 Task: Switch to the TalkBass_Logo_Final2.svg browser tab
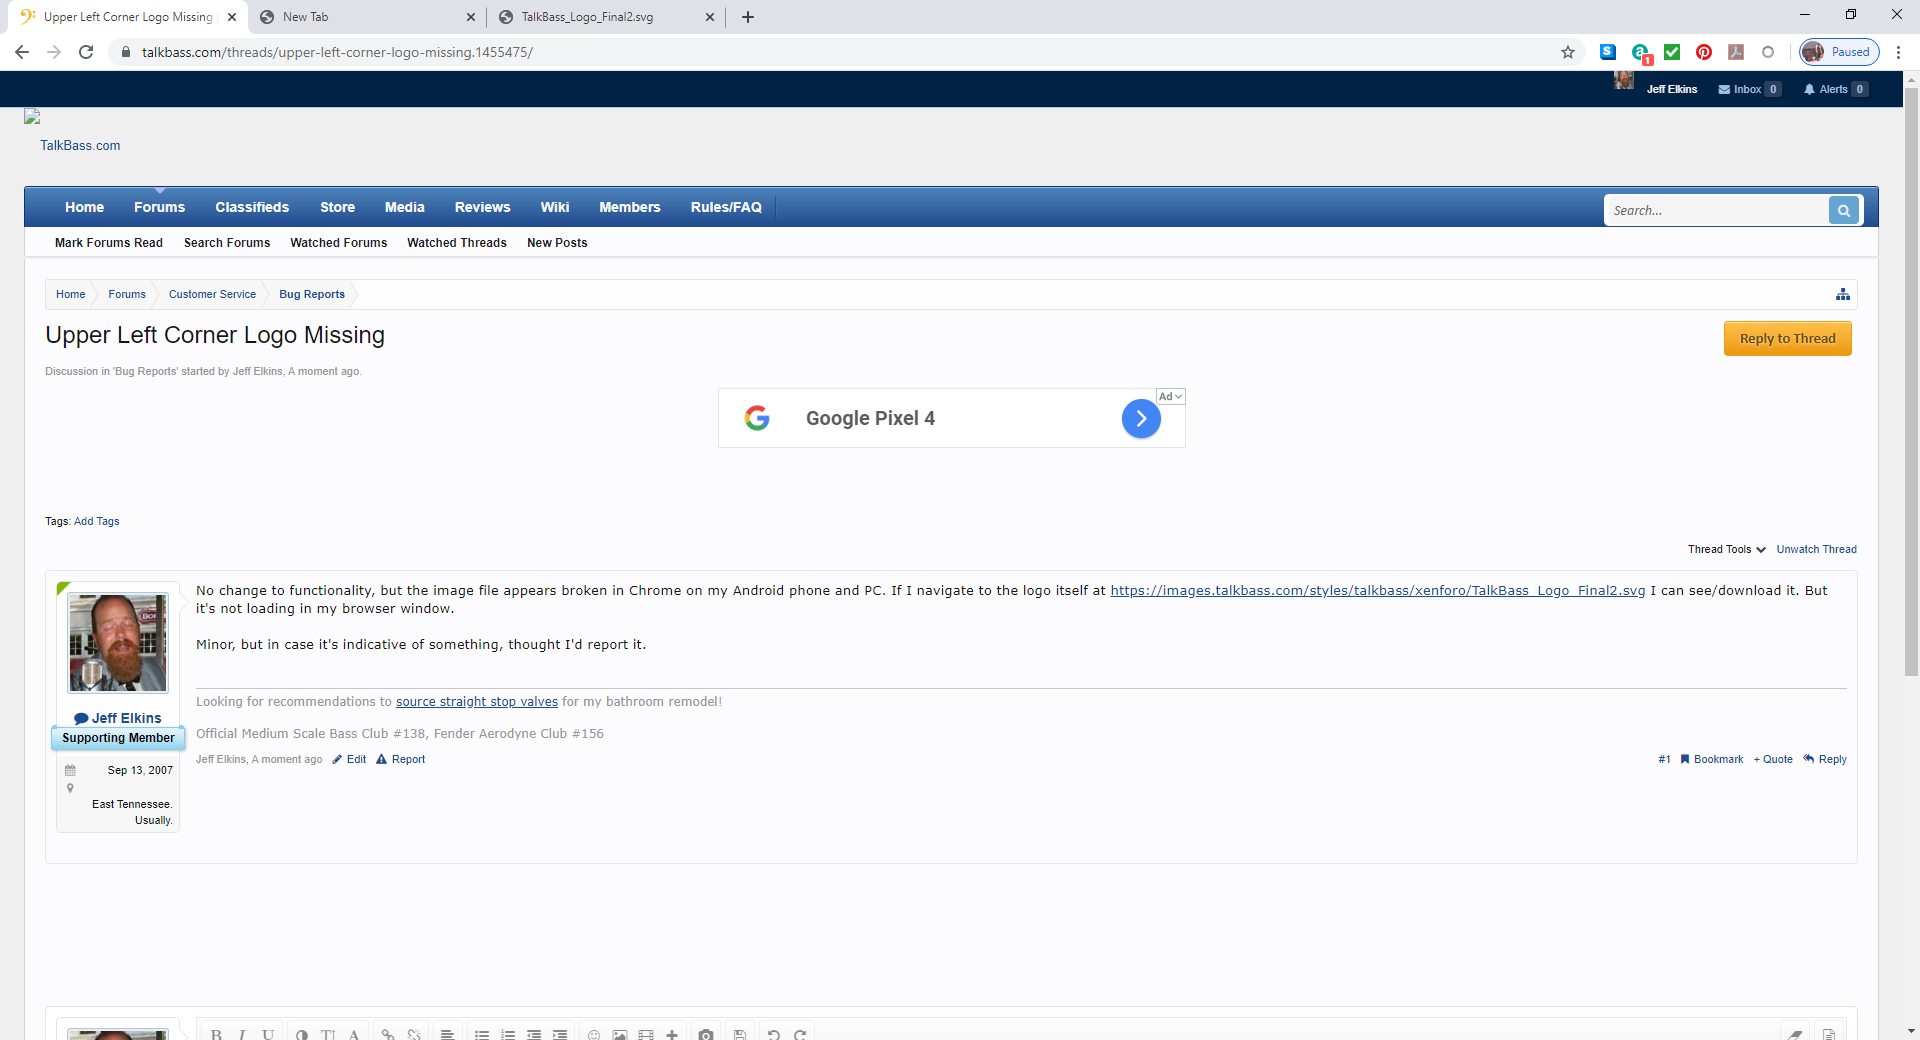(x=605, y=17)
